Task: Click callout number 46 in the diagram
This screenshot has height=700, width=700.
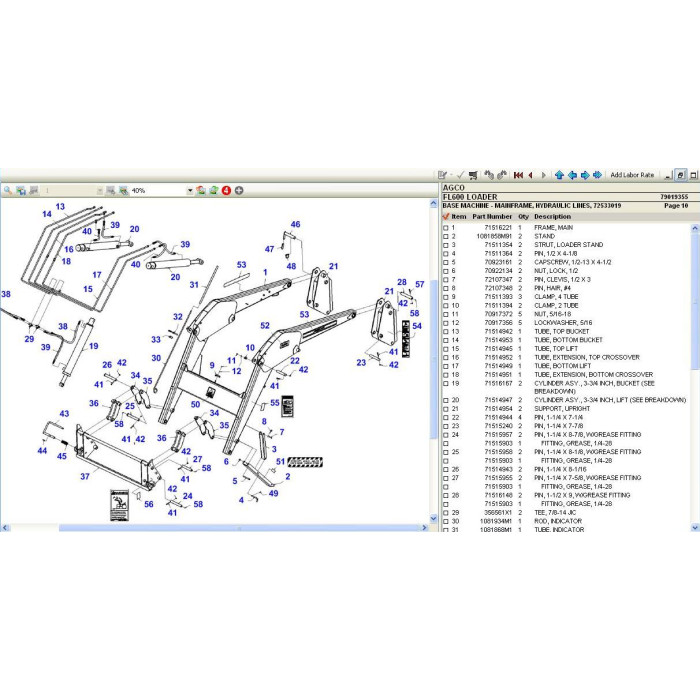Action: [295, 225]
